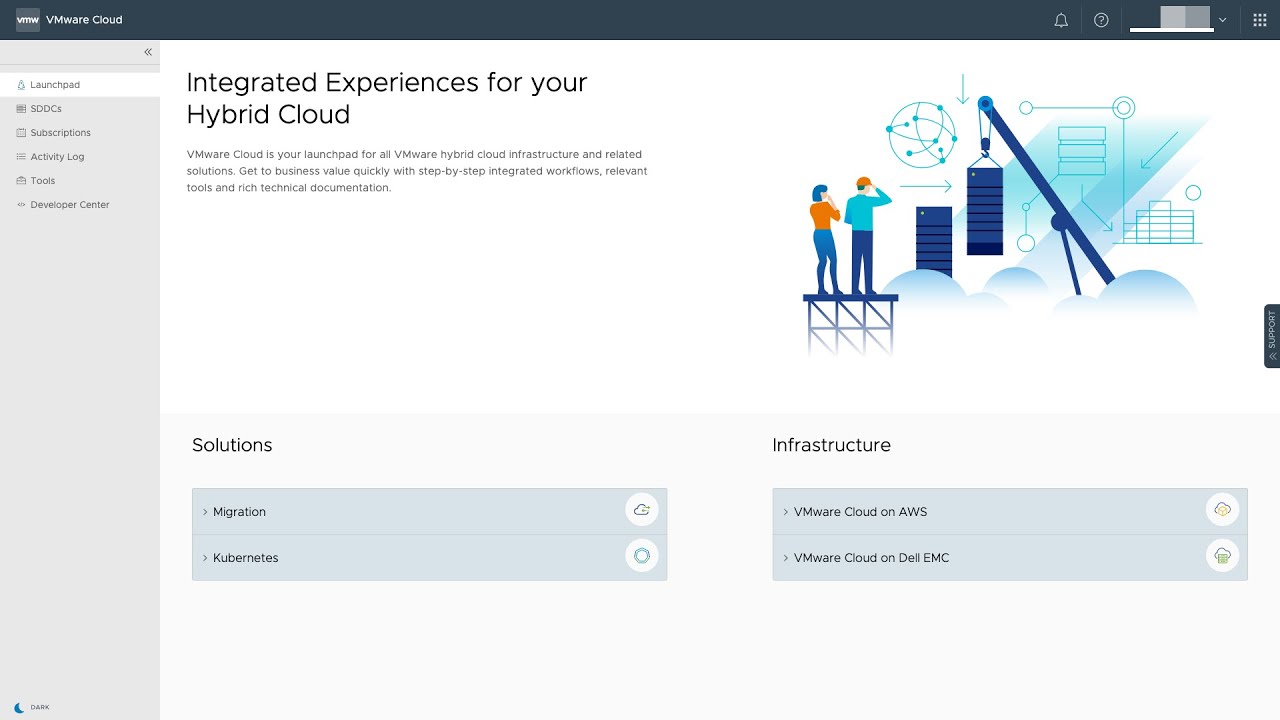Click the hybrid cloud illustration

(x=1005, y=215)
